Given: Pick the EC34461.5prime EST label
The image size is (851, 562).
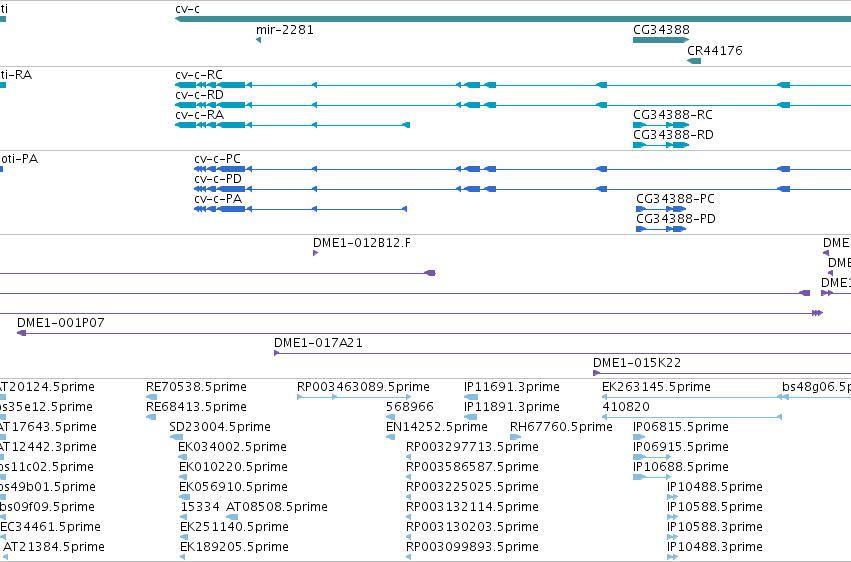Looking at the screenshot, I should click(x=50, y=527).
